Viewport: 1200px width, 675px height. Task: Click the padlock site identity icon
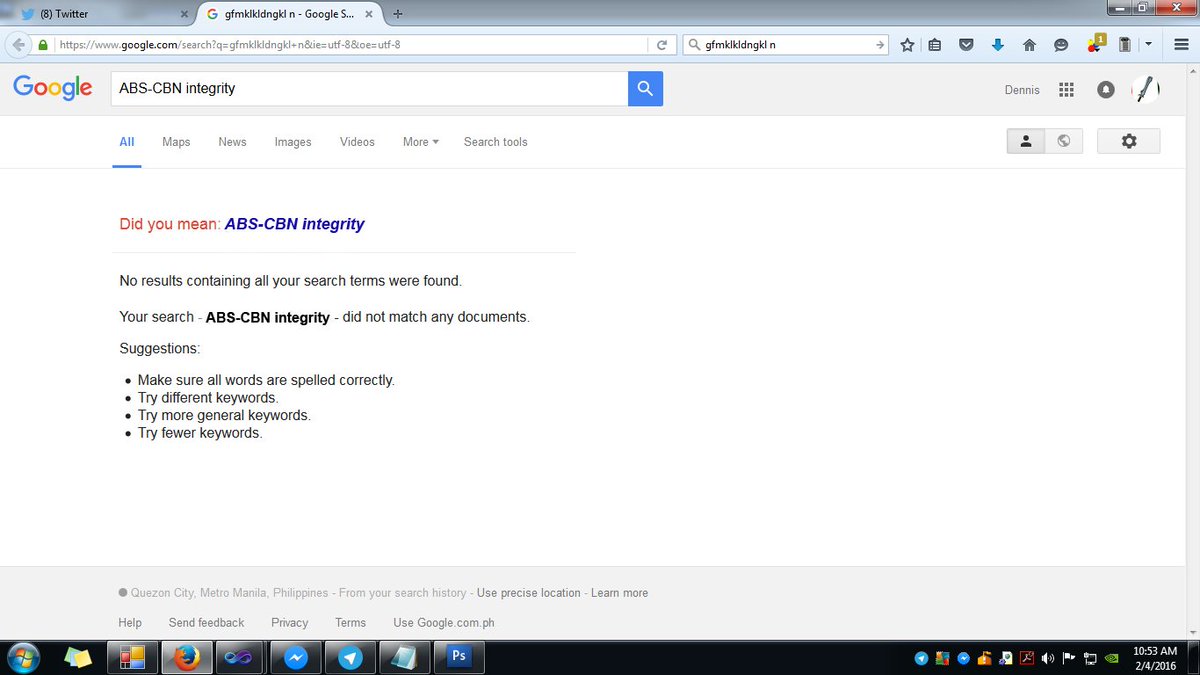click(43, 45)
